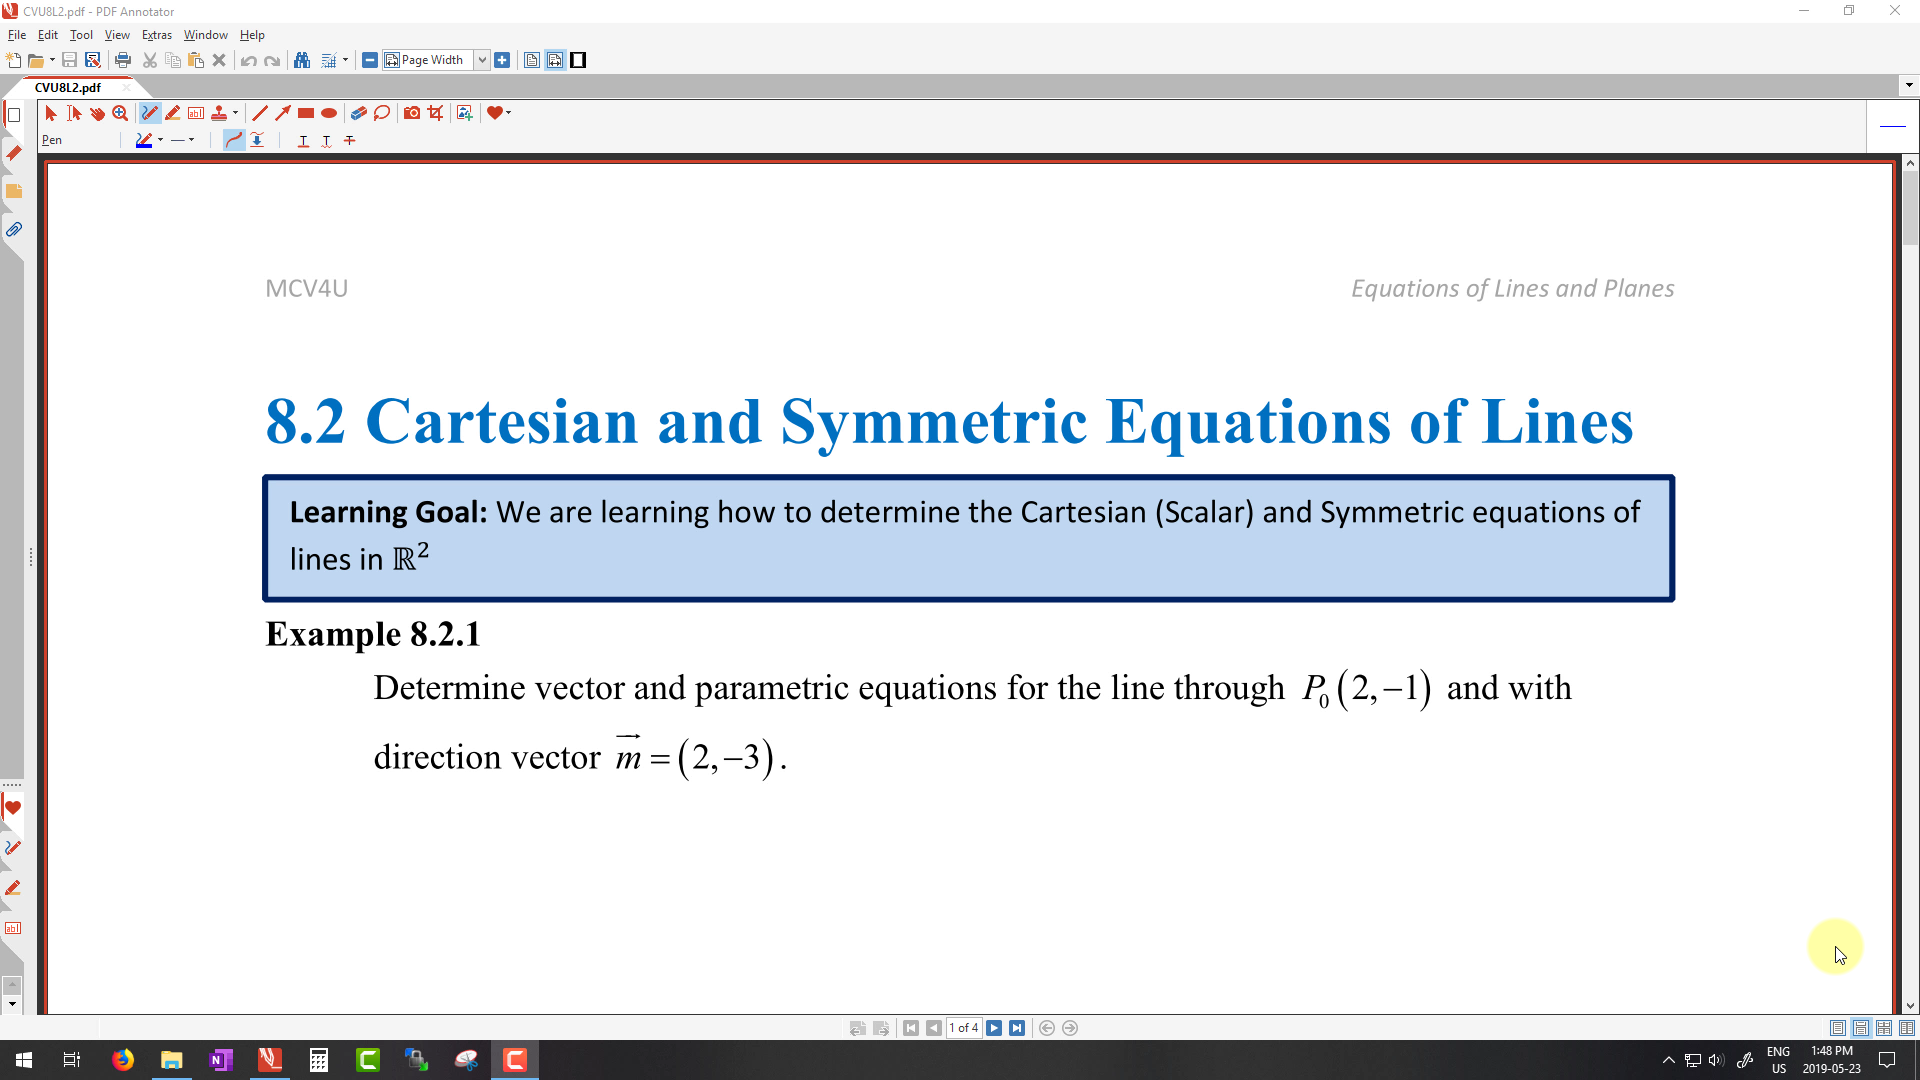1920x1080 pixels.
Task: Open the Page Width zoom dropdown
Action: coord(481,60)
